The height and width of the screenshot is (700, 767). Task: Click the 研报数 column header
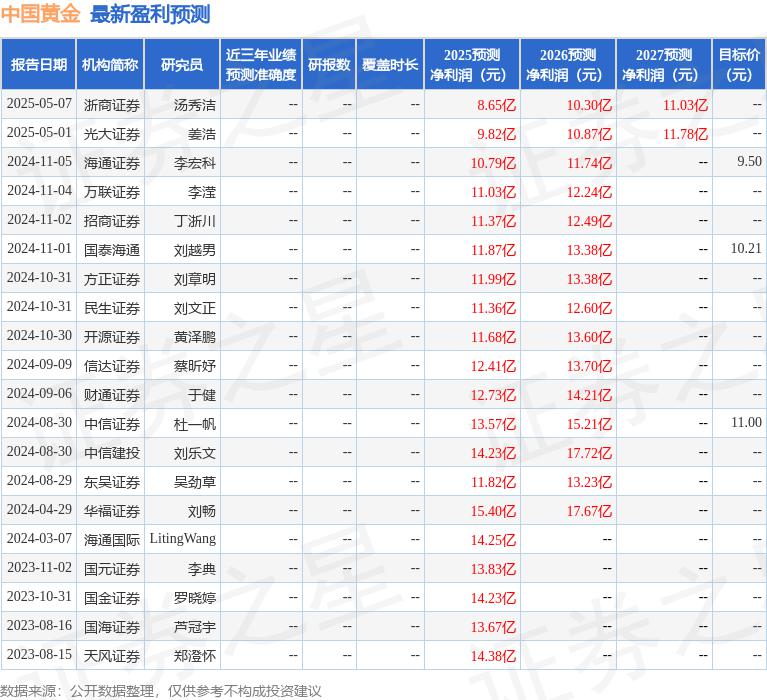[328, 64]
